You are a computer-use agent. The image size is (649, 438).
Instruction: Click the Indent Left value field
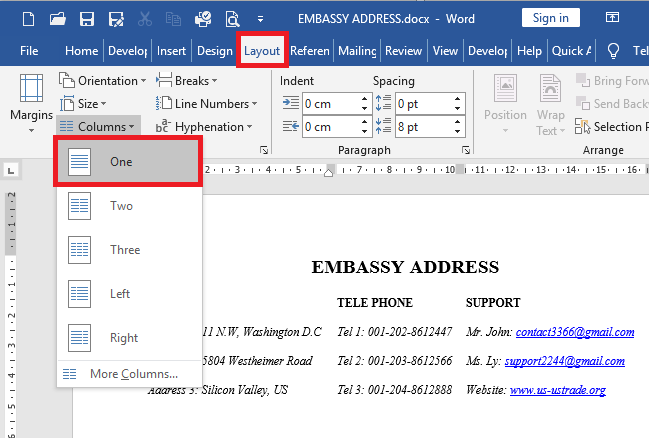click(331, 103)
